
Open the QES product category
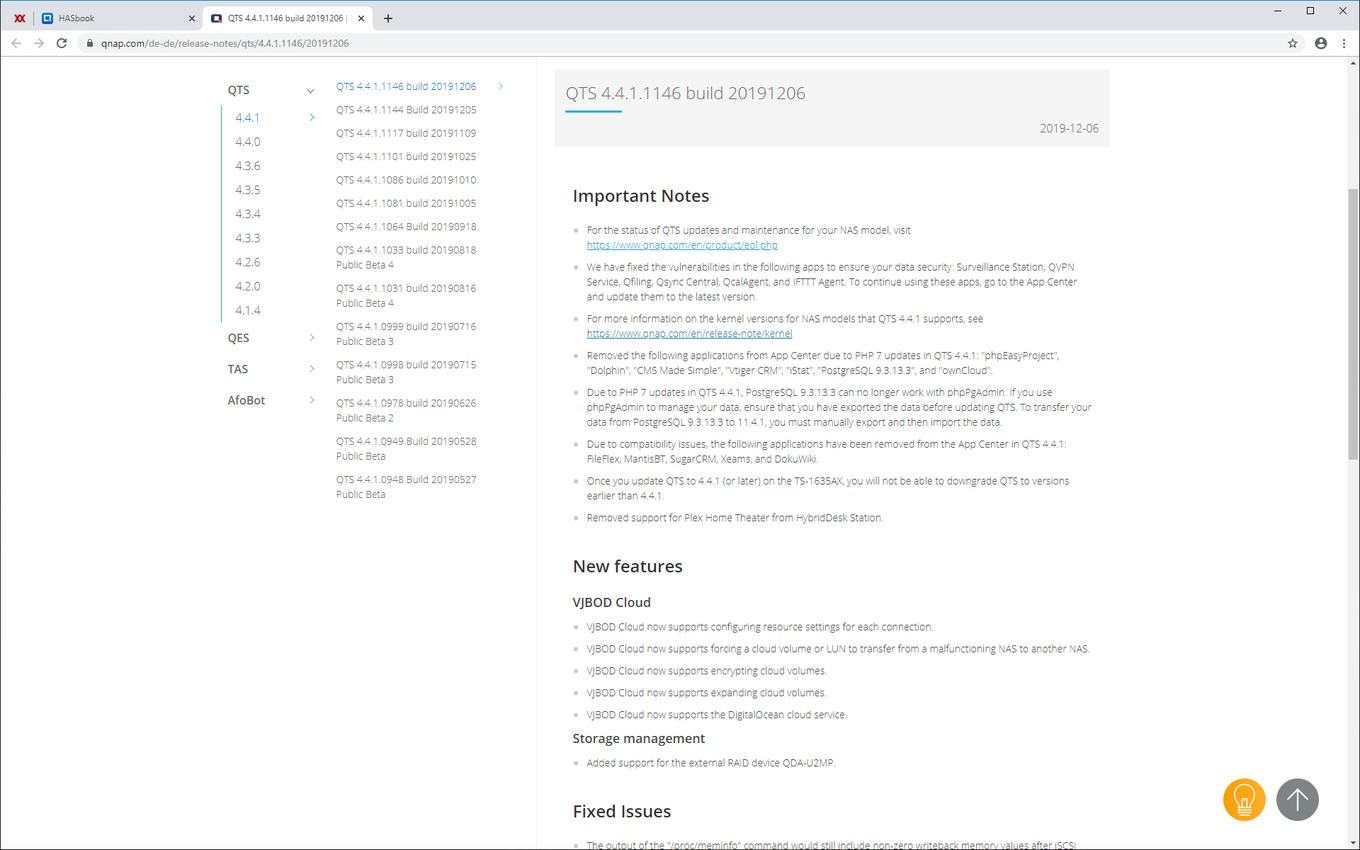[238, 338]
